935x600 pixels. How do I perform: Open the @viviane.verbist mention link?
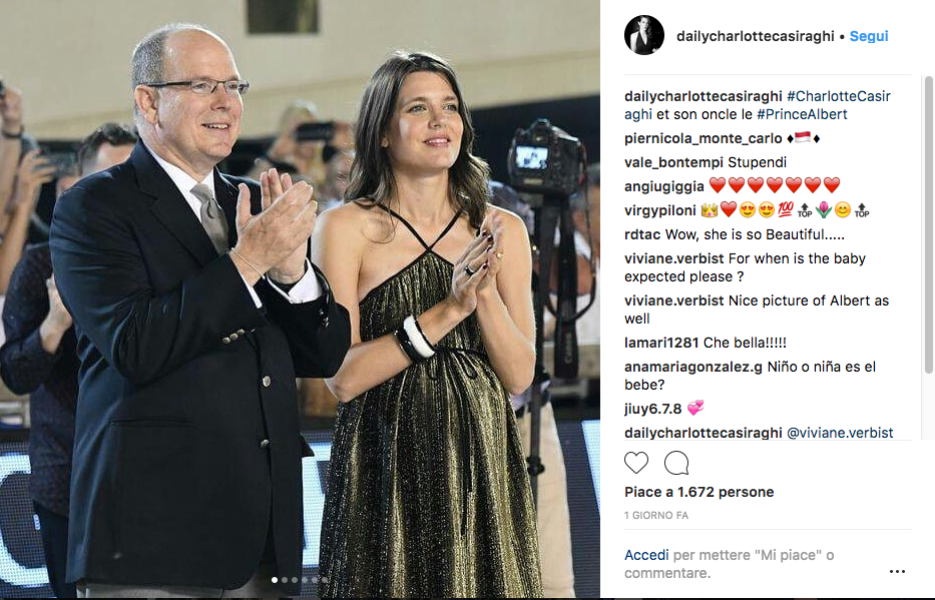pos(840,432)
